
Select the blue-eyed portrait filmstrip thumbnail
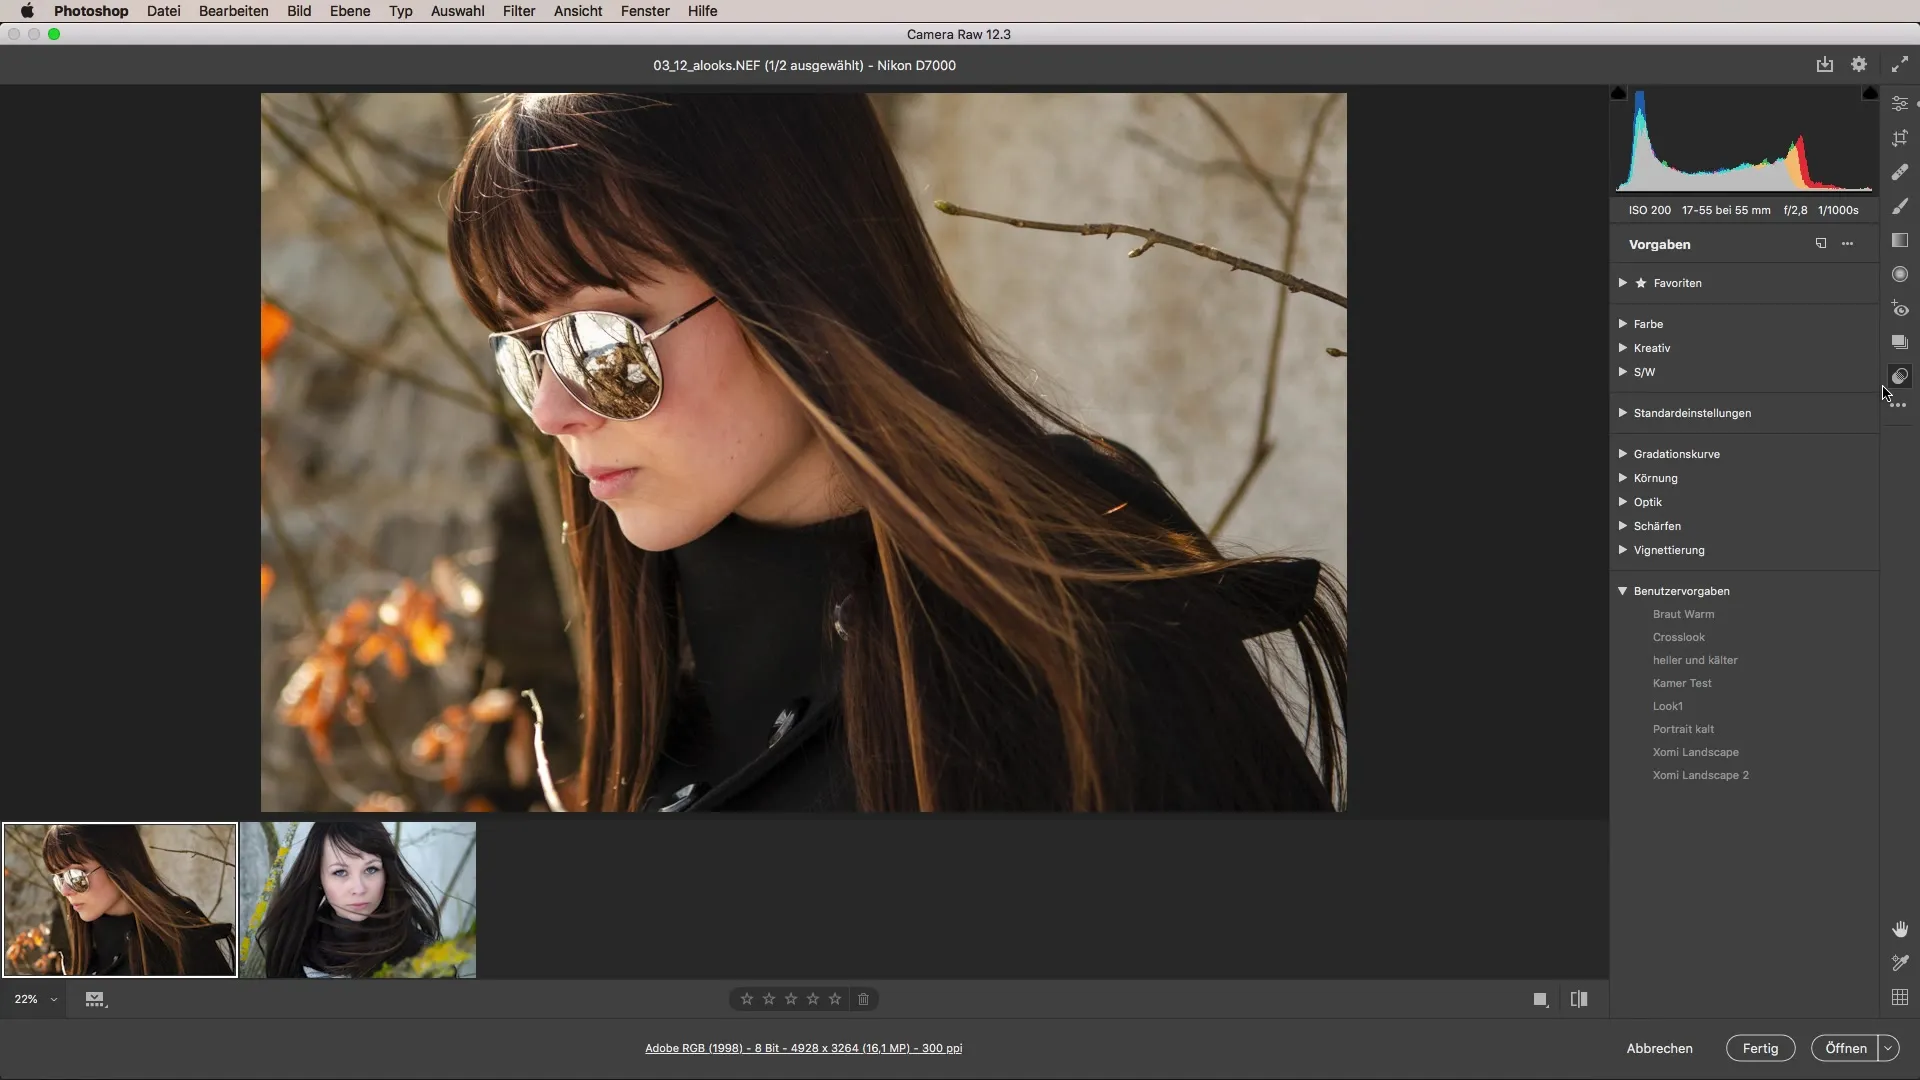pyautogui.click(x=358, y=900)
